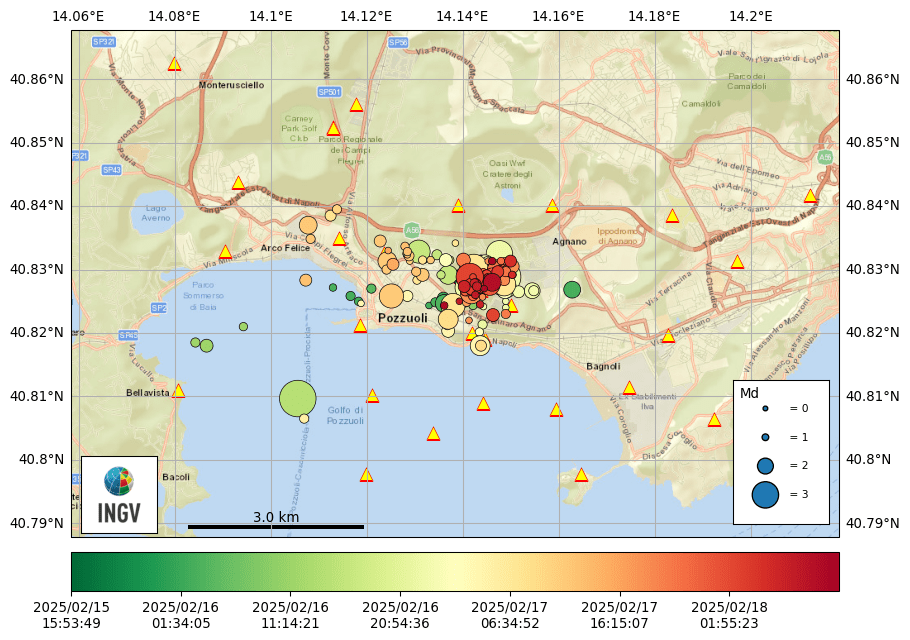The image size is (910, 640).
Task: Select the dark green circle near Agnano
Action: 572,289
